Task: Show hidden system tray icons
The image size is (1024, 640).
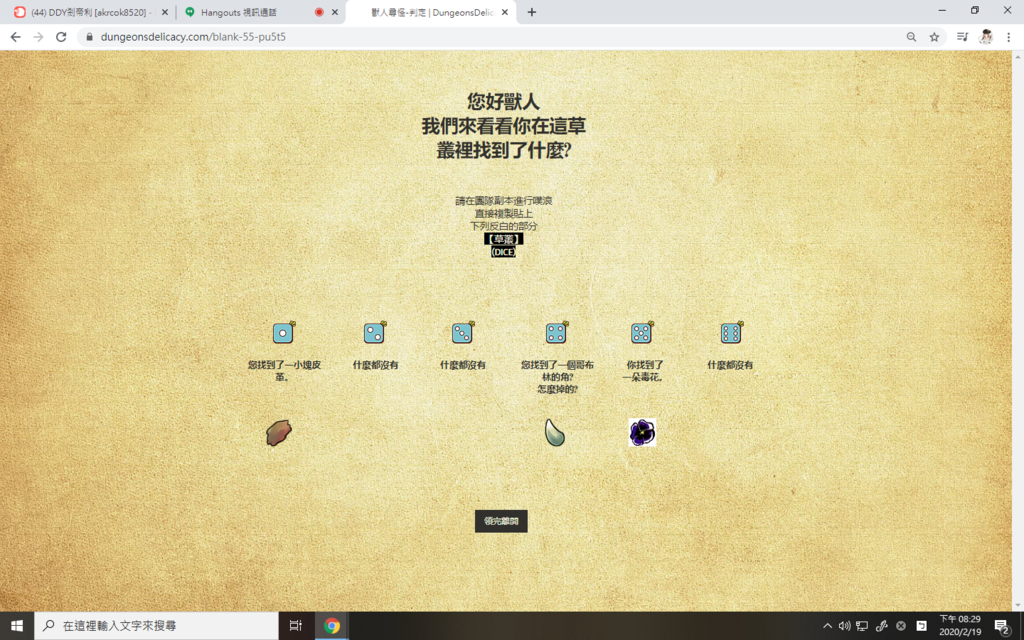Action: click(x=827, y=626)
